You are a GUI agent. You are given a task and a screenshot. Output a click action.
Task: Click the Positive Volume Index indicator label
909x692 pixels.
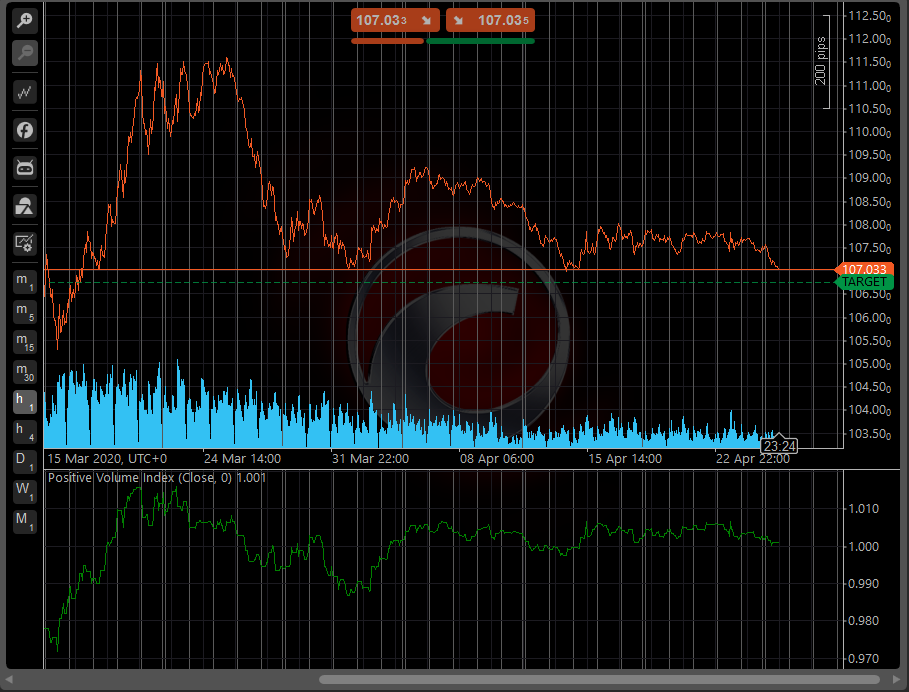pos(157,478)
